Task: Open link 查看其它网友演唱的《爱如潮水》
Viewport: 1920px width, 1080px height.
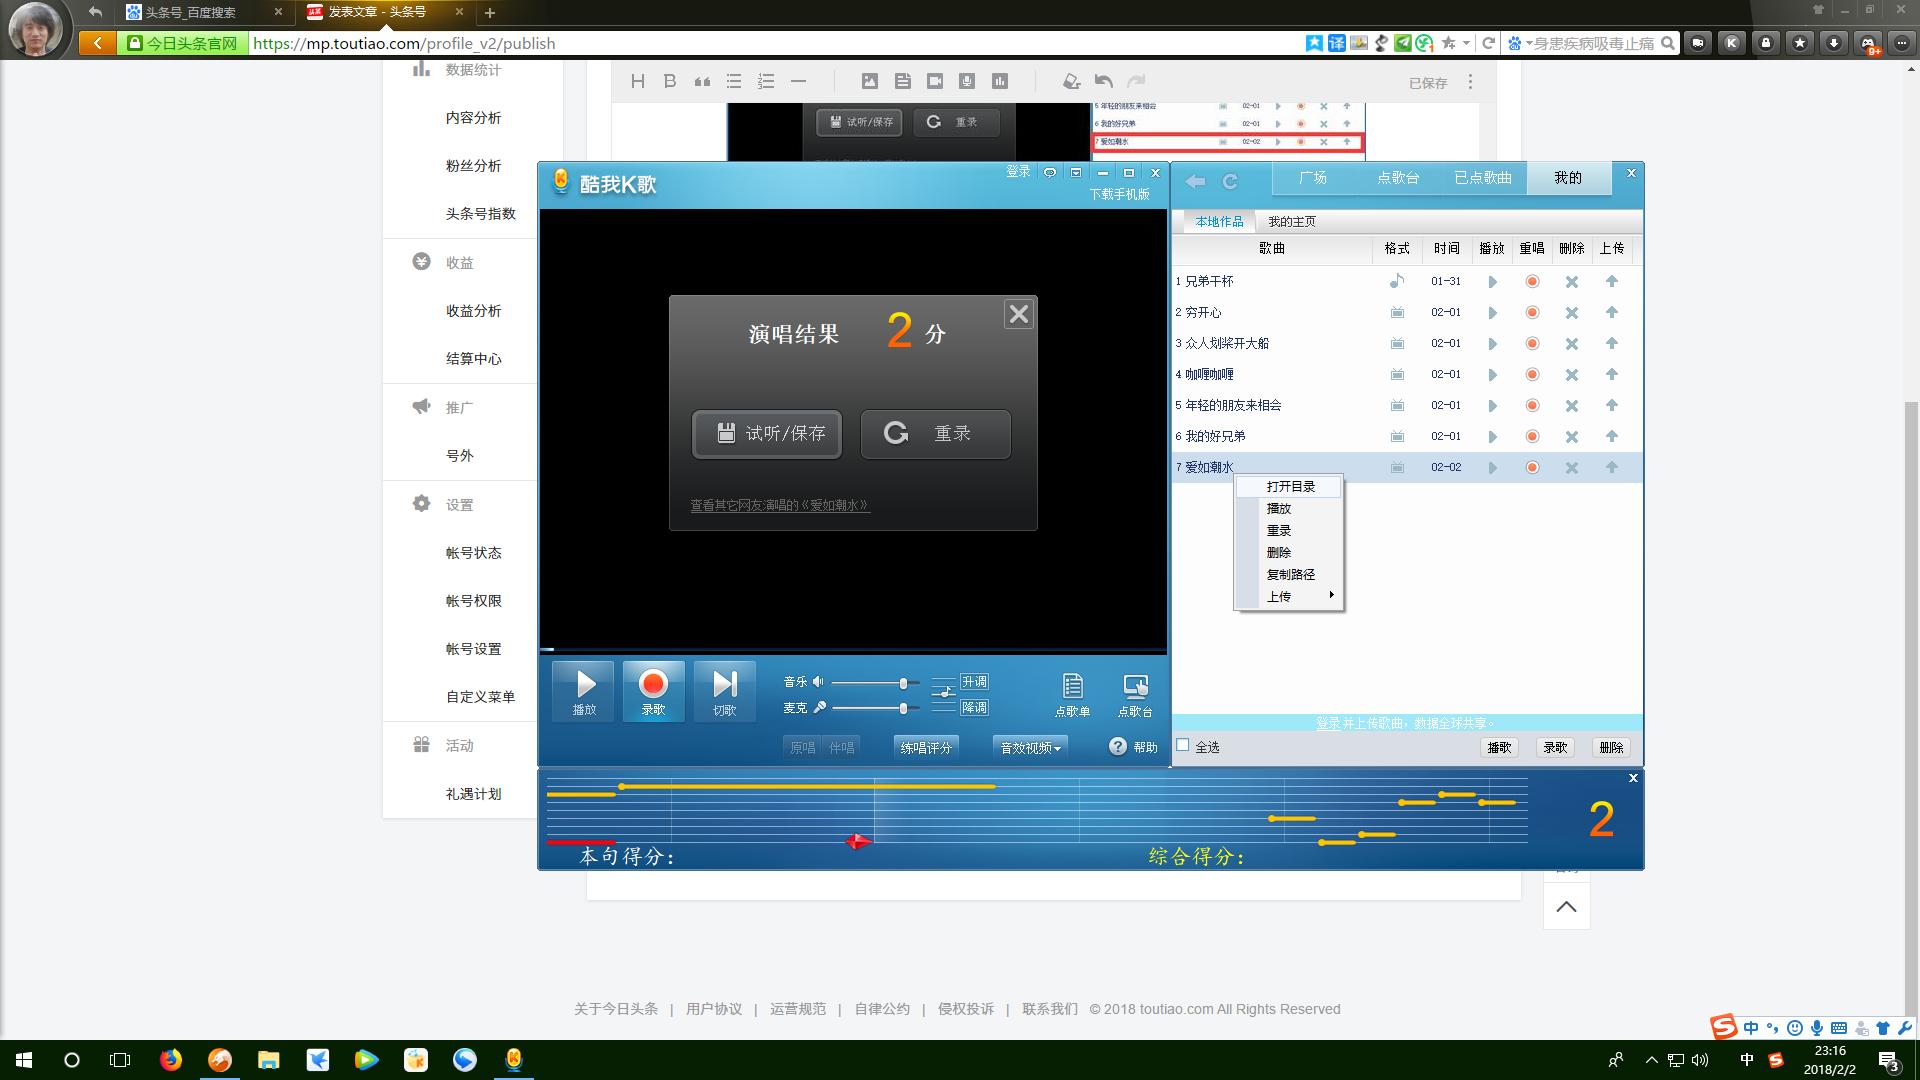Action: pos(778,506)
